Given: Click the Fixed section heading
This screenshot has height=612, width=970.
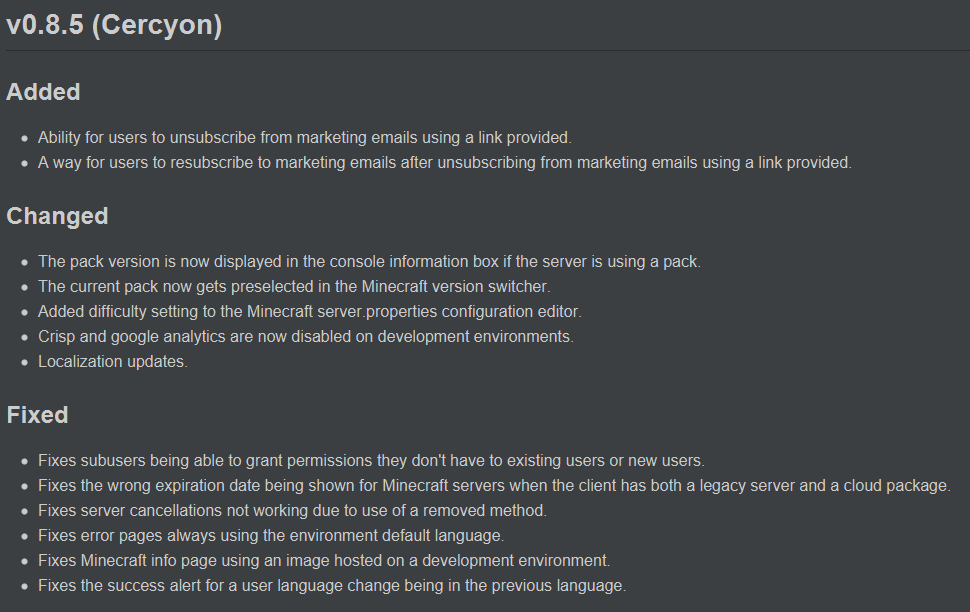Looking at the screenshot, I should [37, 415].
